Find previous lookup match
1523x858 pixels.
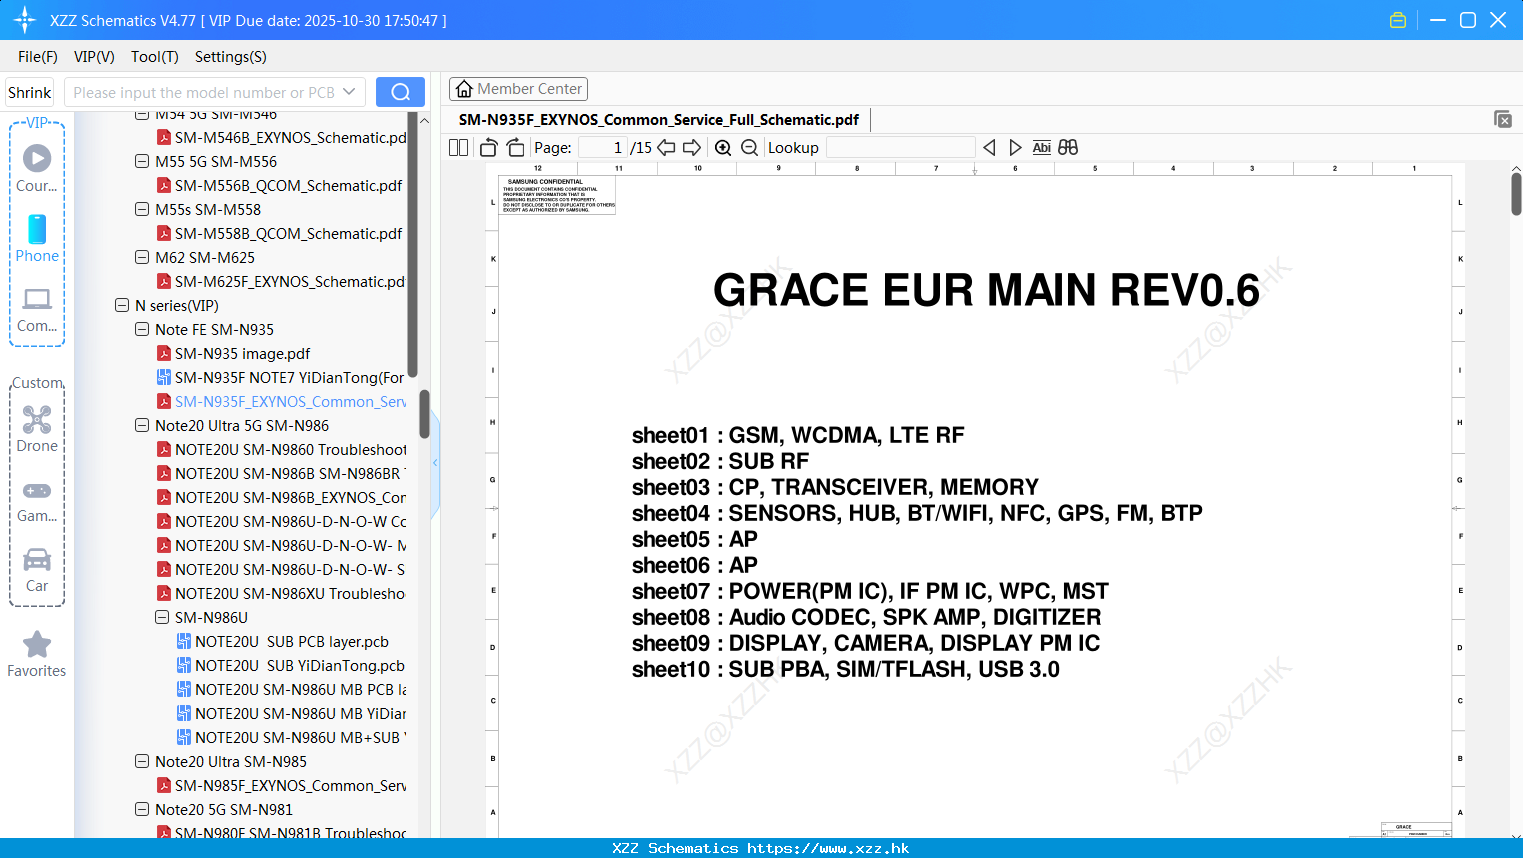pos(989,148)
